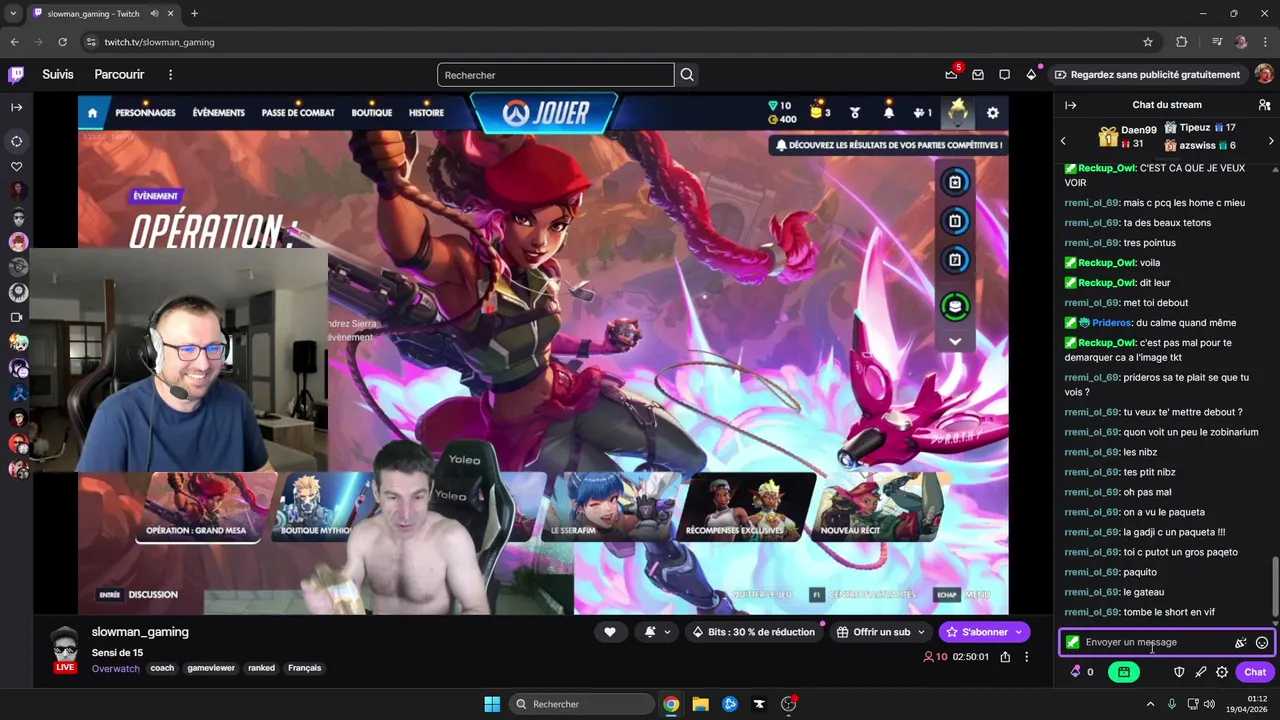The width and height of the screenshot is (1280, 720).
Task: Collapse the chat panel arrow
Action: tap(1070, 105)
